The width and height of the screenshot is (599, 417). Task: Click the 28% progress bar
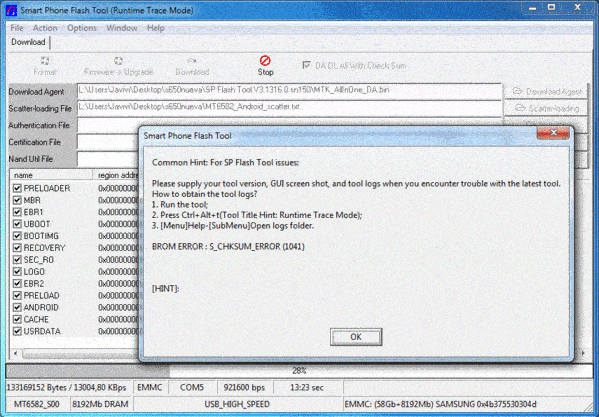(299, 370)
